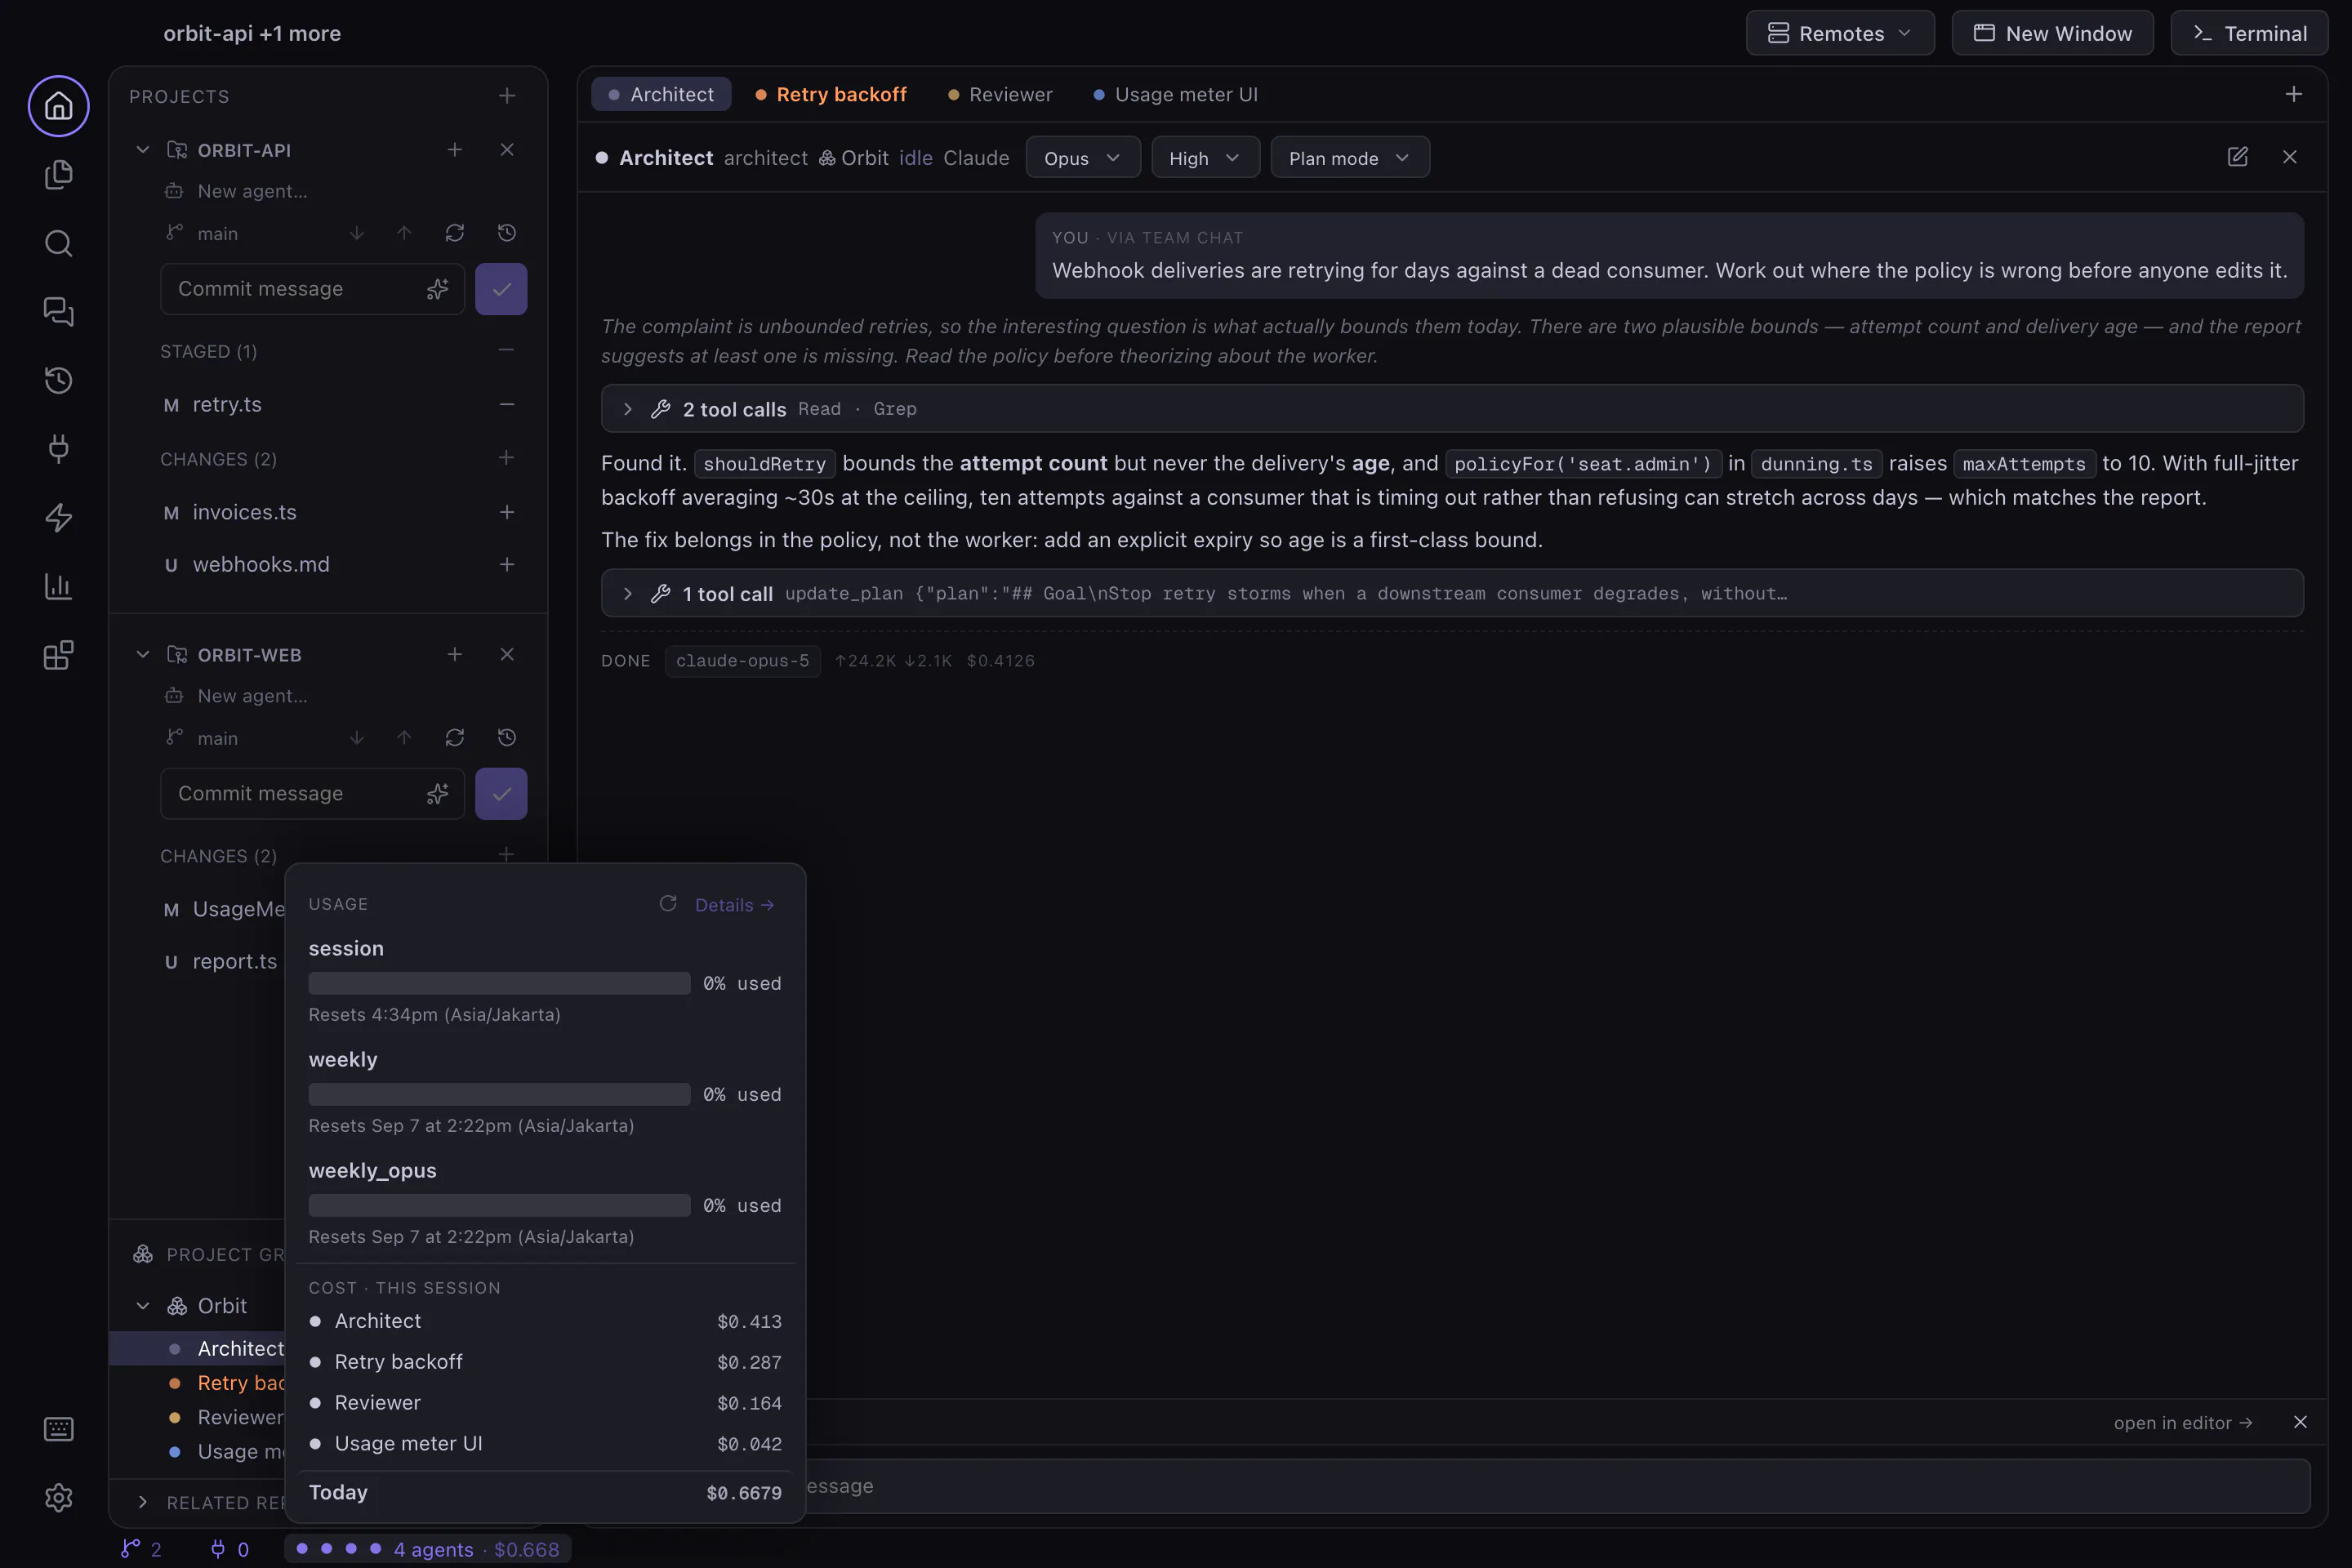Collapse the Orbit project group
This screenshot has width=2352, height=1568.
143,1306
